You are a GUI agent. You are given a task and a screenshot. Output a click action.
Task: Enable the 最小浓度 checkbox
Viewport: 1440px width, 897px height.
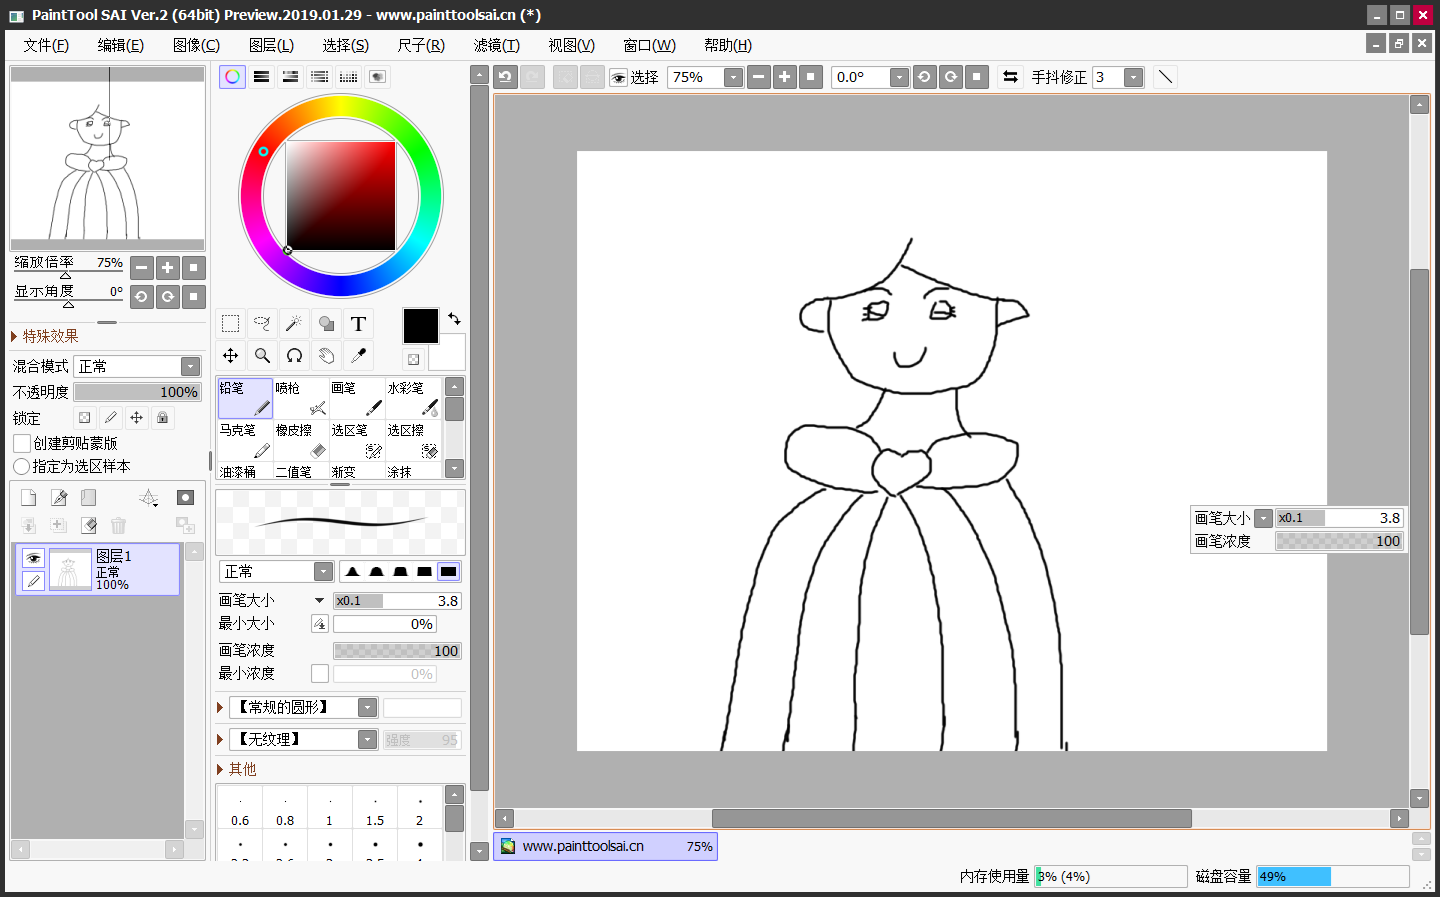[x=320, y=674]
